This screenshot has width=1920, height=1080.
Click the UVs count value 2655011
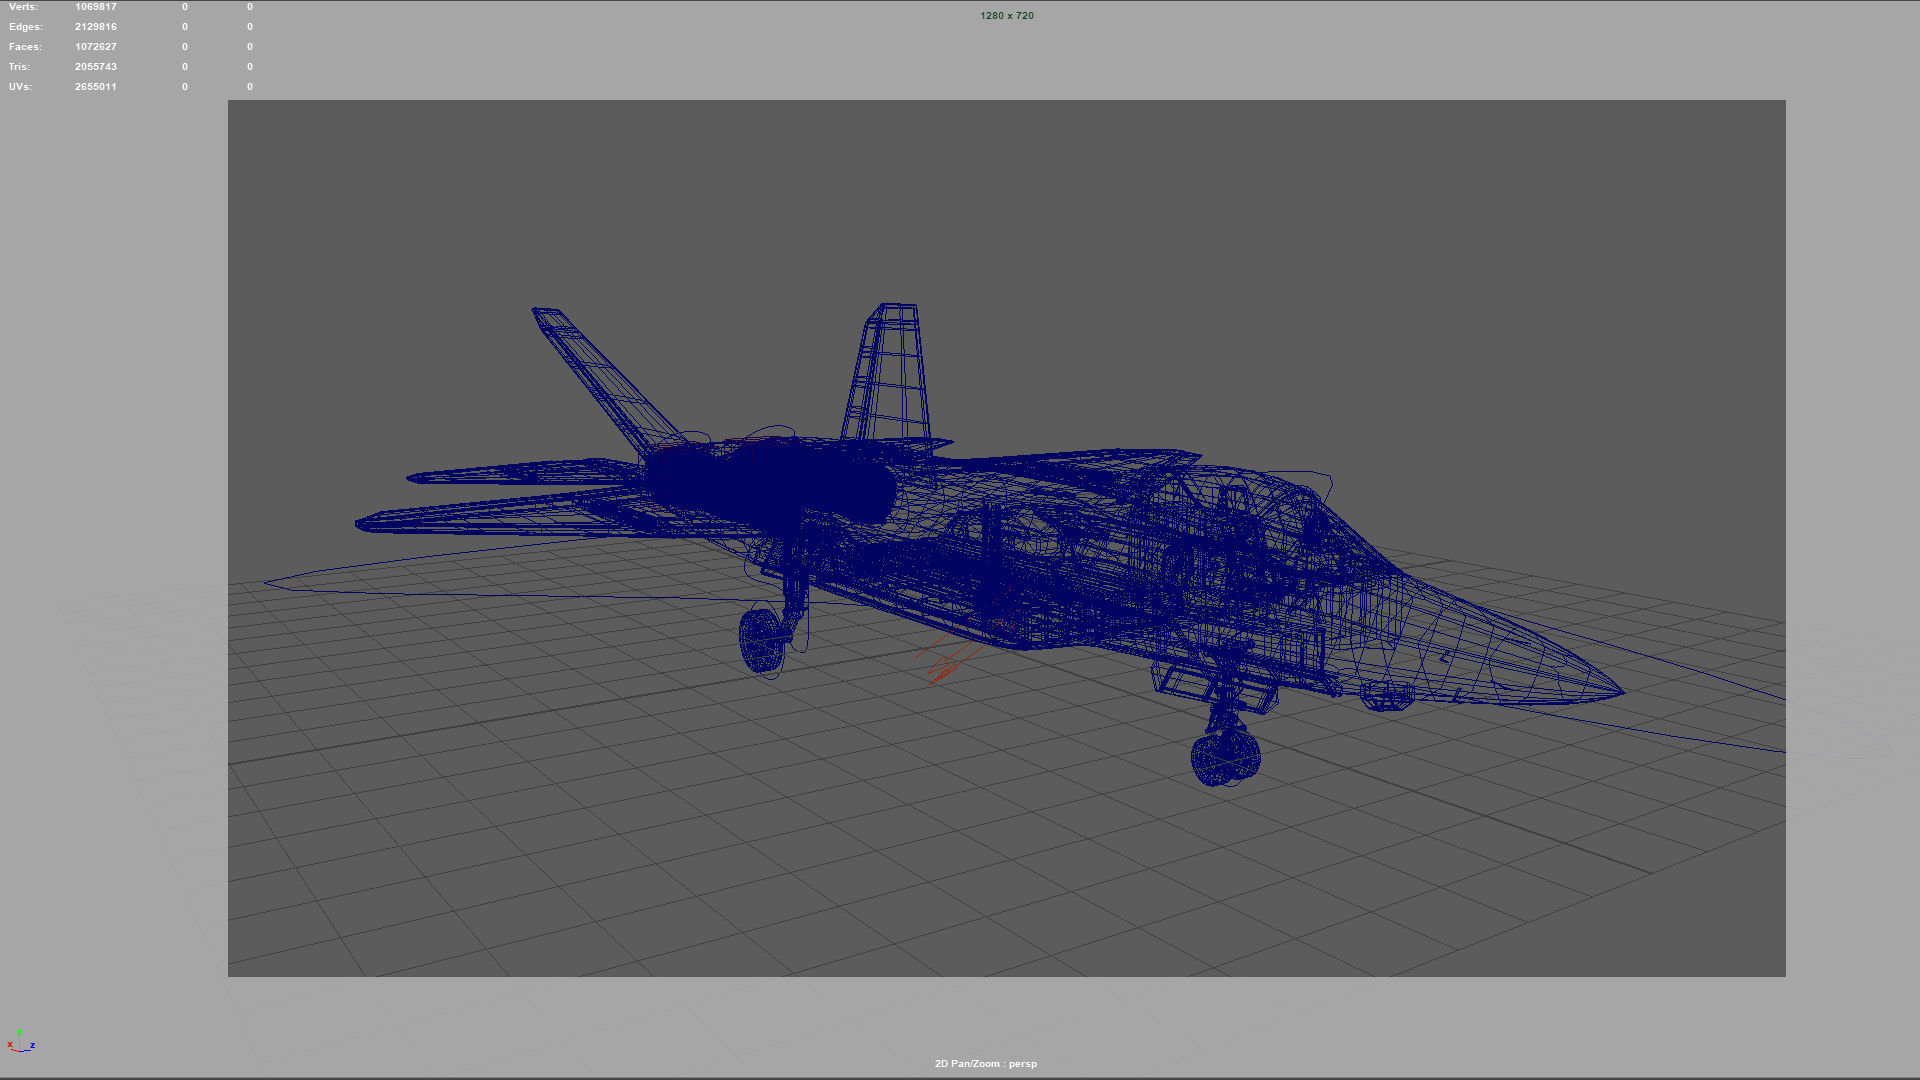pyautogui.click(x=96, y=87)
